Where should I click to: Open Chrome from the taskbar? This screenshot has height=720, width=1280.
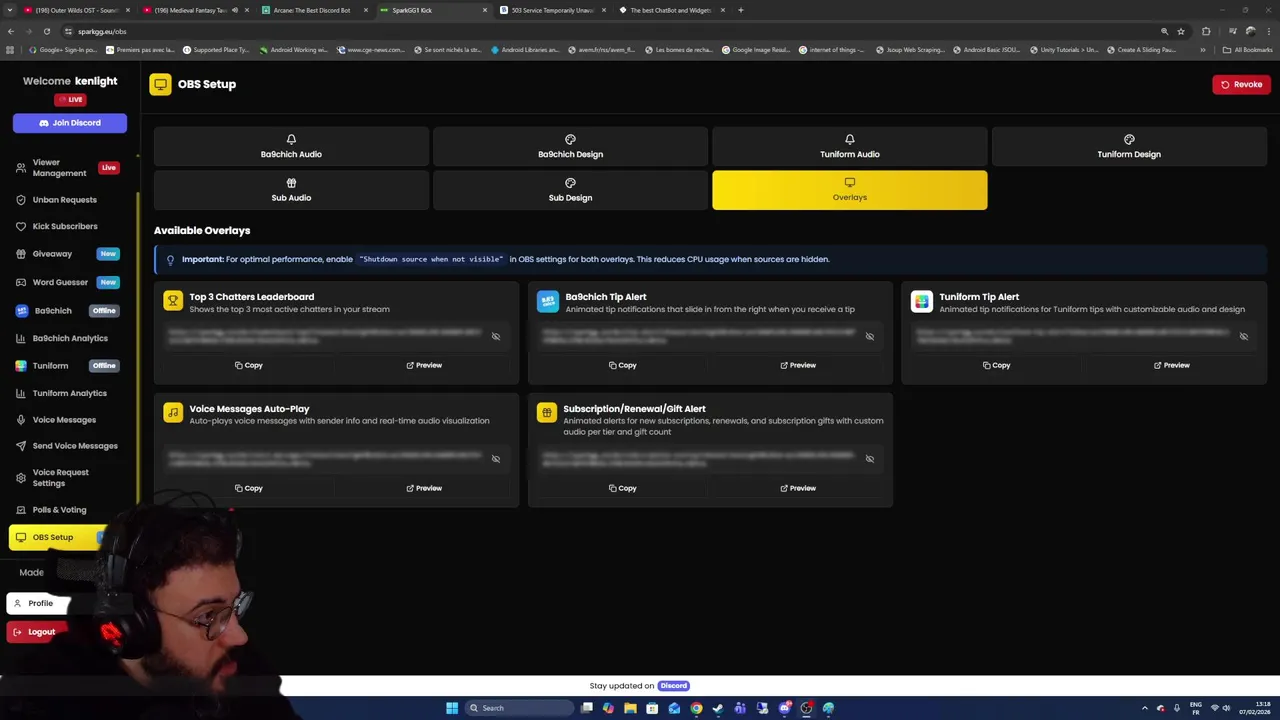696,708
